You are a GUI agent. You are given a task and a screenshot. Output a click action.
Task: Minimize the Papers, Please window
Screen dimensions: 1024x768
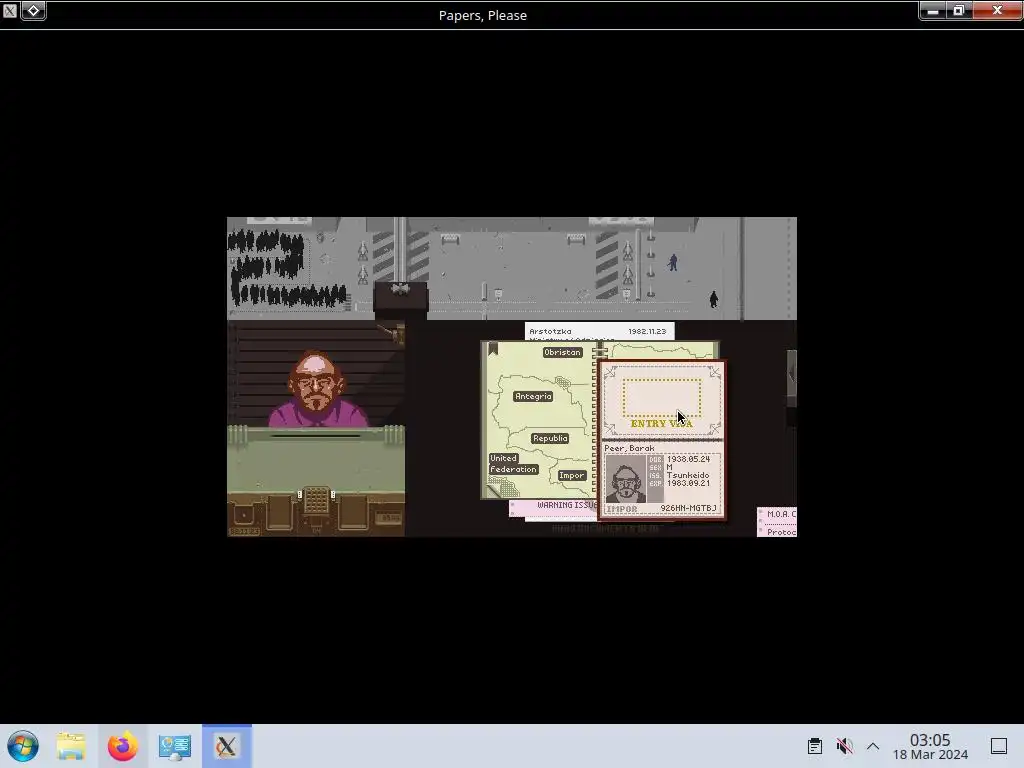[x=933, y=10]
